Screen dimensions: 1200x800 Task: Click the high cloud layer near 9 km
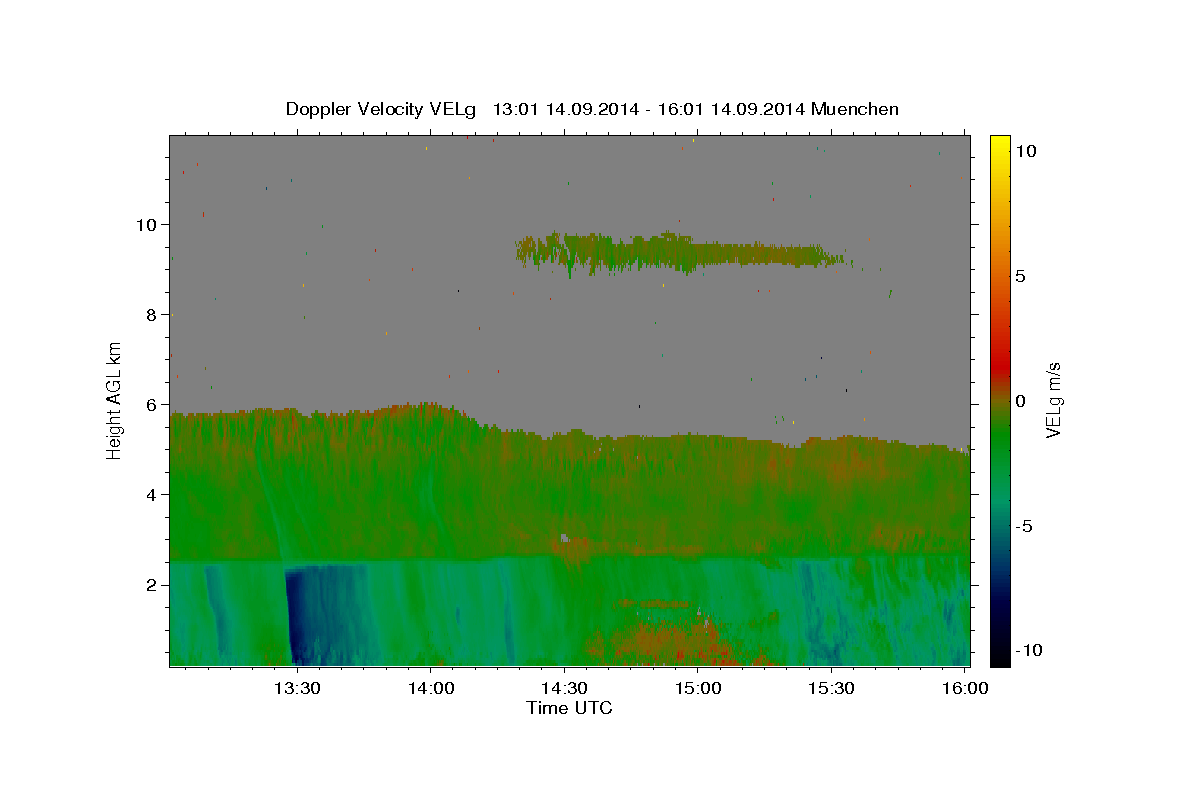coord(680,252)
